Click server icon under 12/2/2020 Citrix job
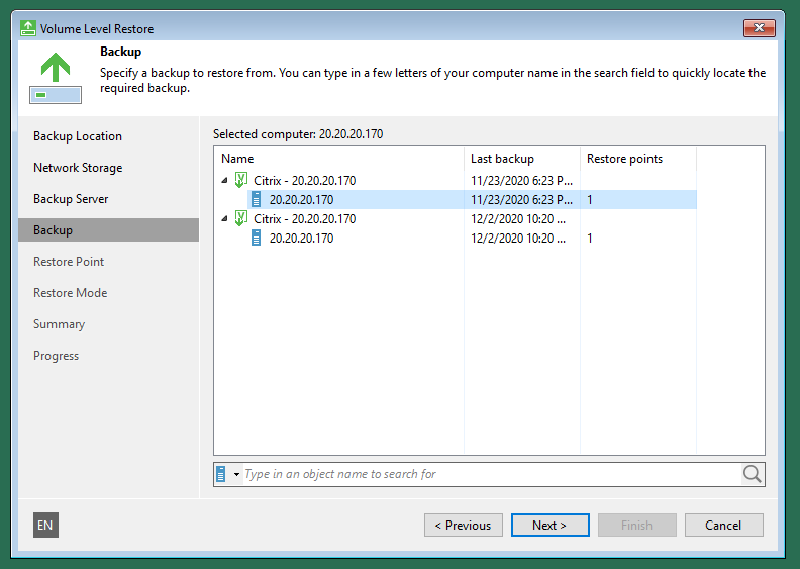800x569 pixels. 257,238
